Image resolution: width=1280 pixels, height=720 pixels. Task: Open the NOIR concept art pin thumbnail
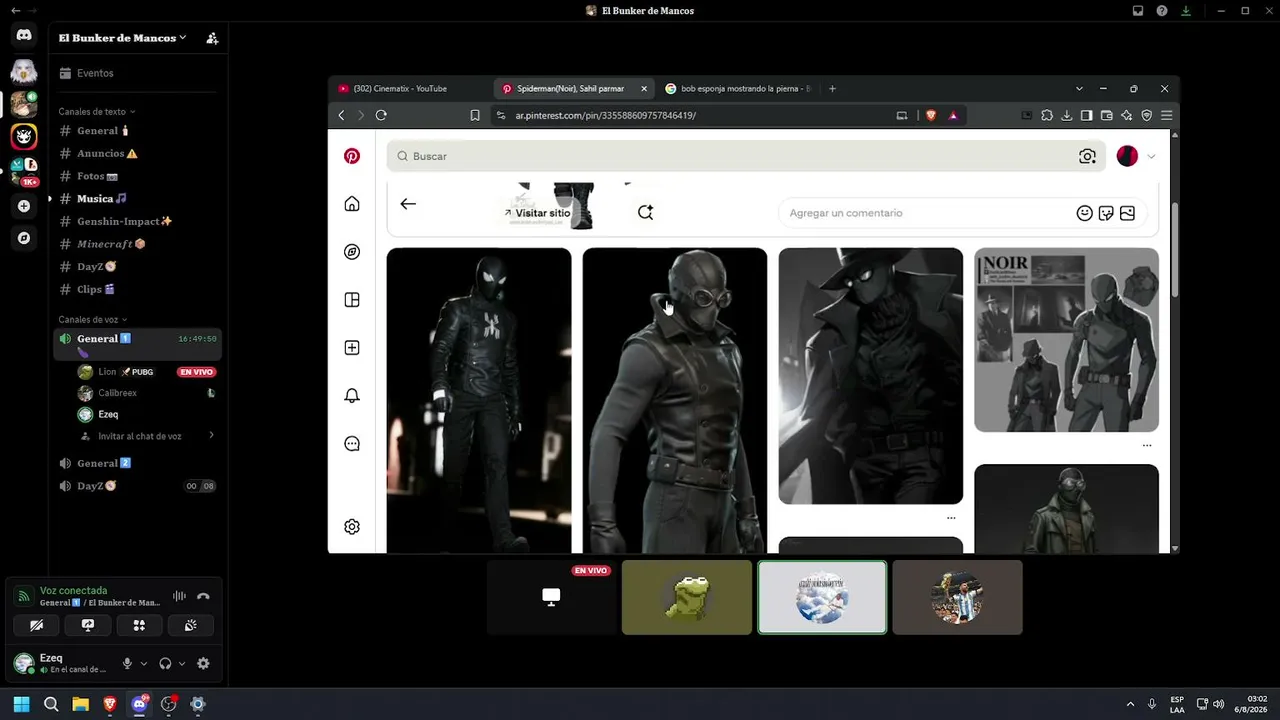(1066, 340)
